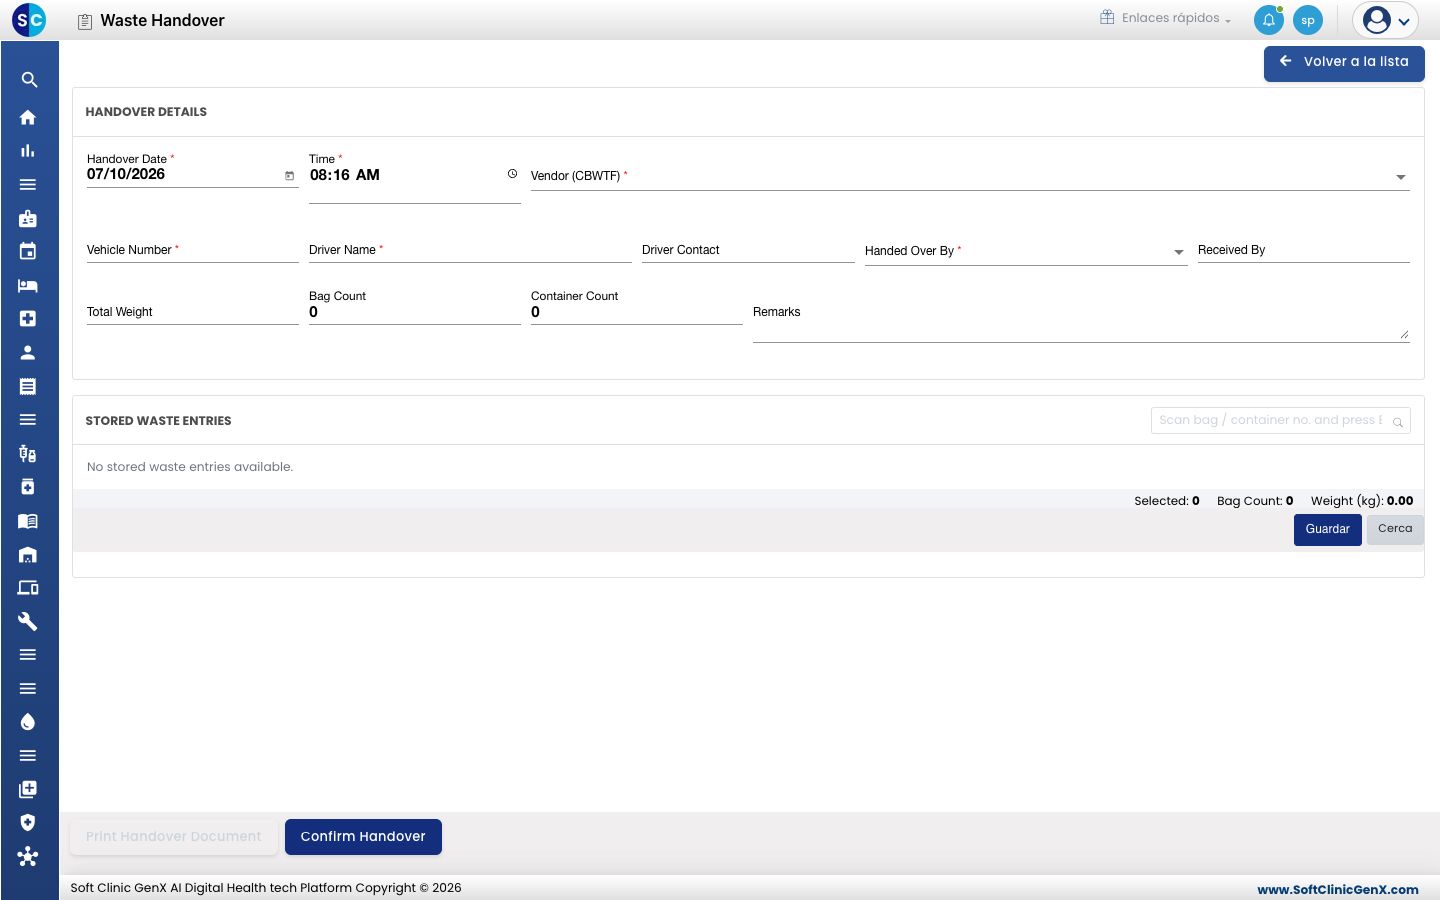Image resolution: width=1440 pixels, height=900 pixels.
Task: Click the Time field showing 08:16 AM
Action: [415, 176]
